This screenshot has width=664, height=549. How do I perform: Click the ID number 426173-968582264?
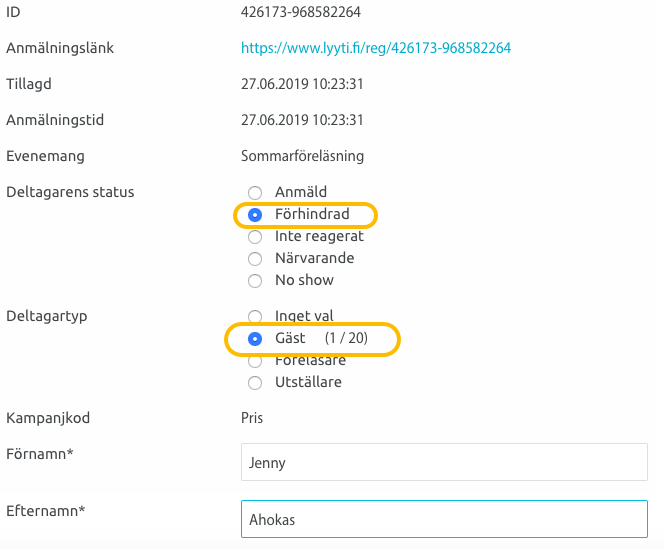[301, 12]
